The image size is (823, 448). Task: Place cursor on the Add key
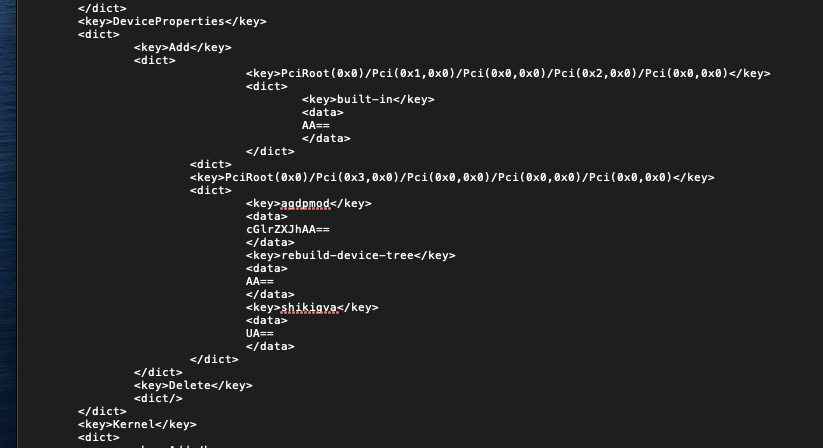182,47
